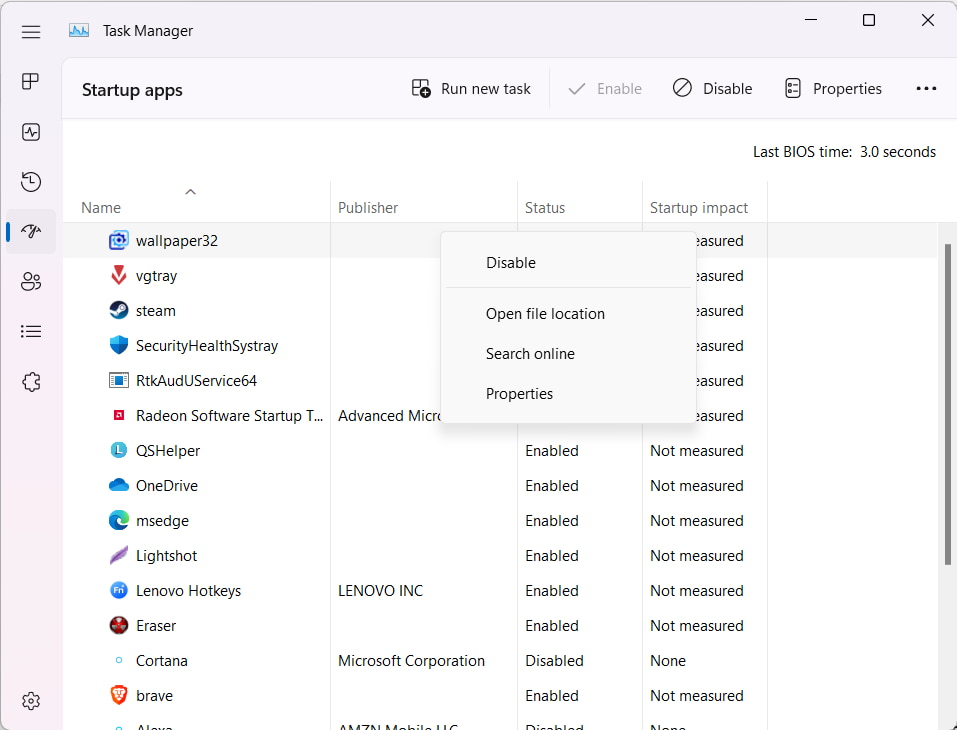This screenshot has height=730, width=957.
Task: Open Properties from the top toolbar
Action: 833,89
